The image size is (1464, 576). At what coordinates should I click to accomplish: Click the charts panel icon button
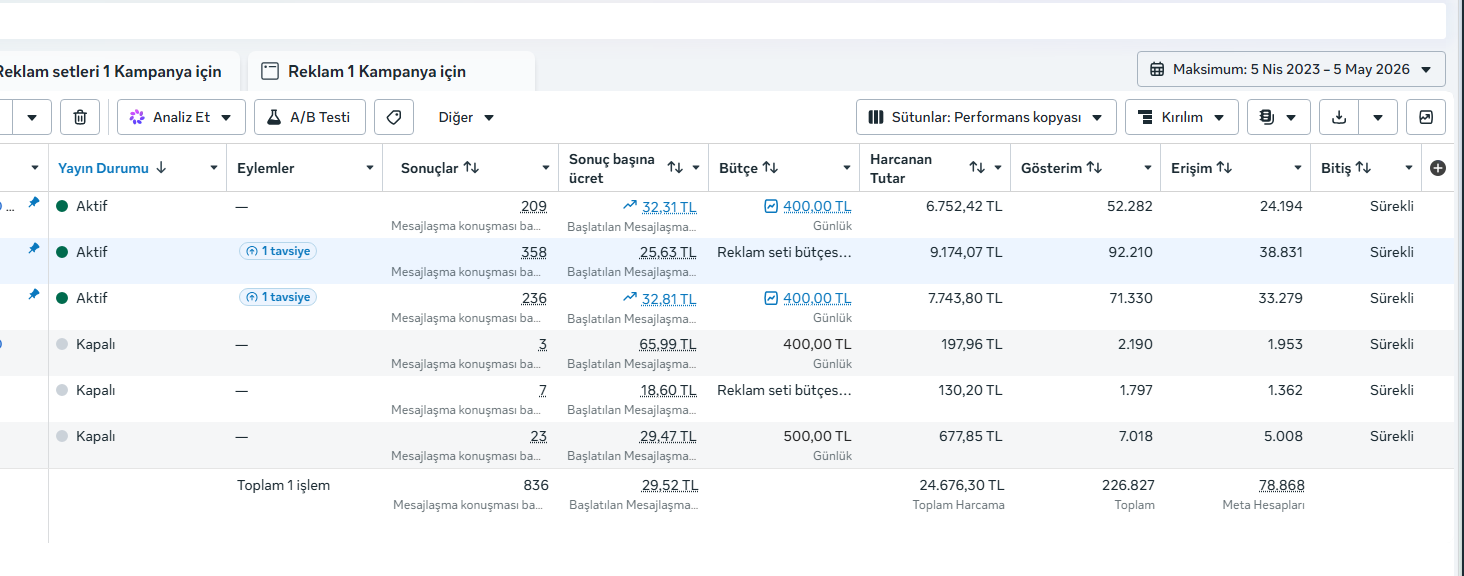[1426, 117]
